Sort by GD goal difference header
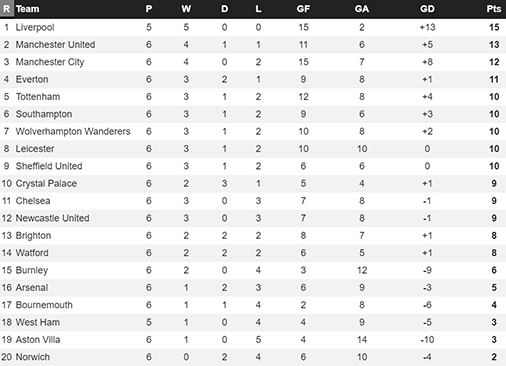This screenshot has height=366, width=506. tap(427, 9)
